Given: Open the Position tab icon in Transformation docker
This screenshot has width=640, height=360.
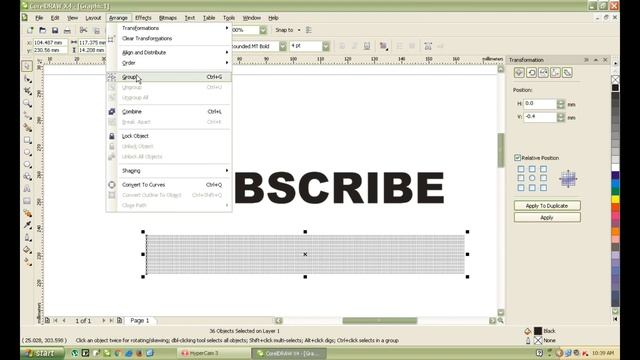Looking at the screenshot, I should tap(519, 73).
